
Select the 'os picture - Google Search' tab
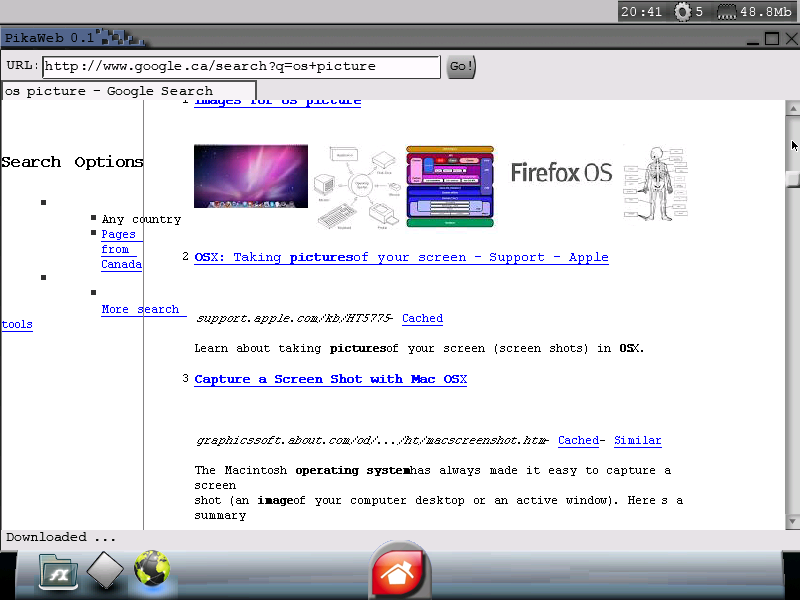[129, 91]
